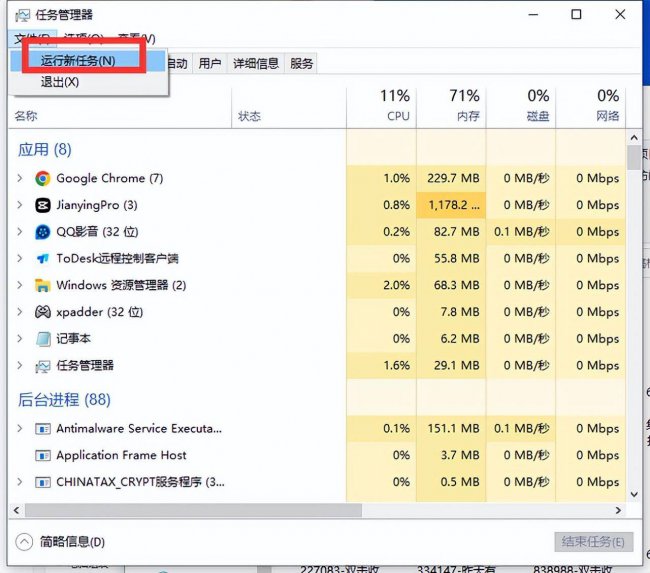
Task: Click the 2.0% CPU value for Windows 资源管理器
Action: [x=396, y=285]
